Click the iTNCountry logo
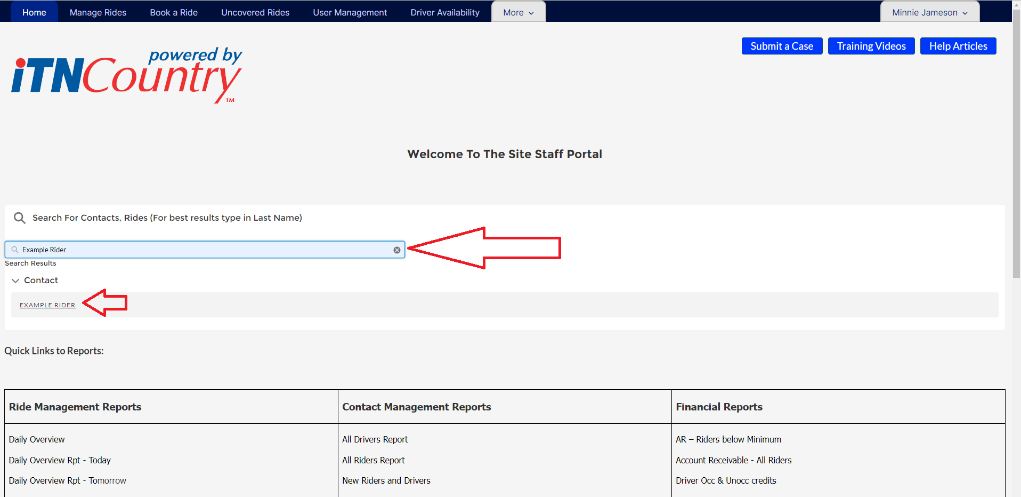Image resolution: width=1021 pixels, height=497 pixels. tap(126, 76)
